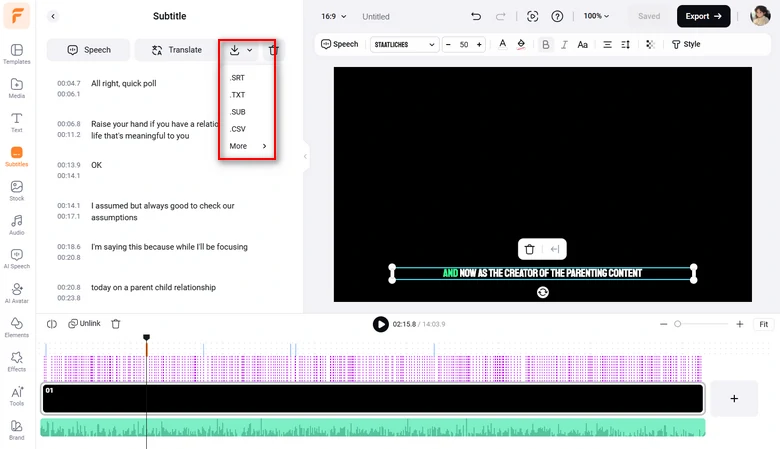Screen dimensions: 780x449
Task: Open the 16:9 aspect ratio dropdown
Action: pos(333,16)
